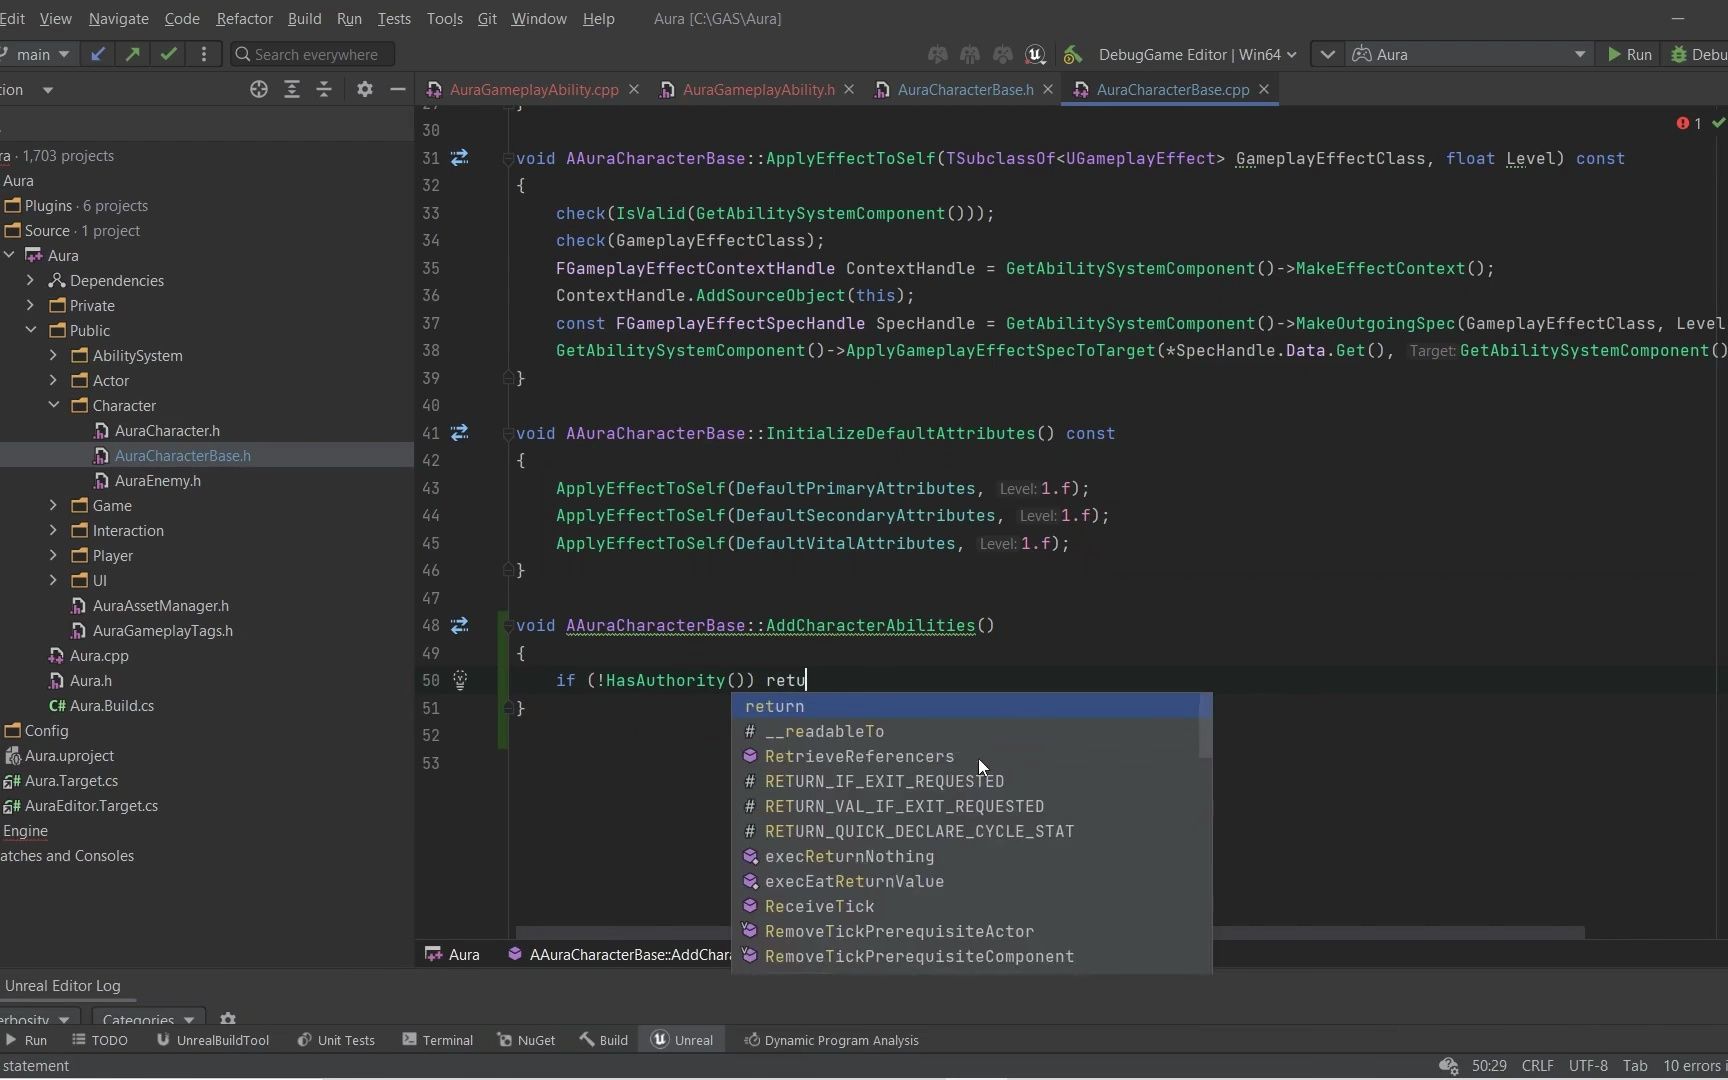Click Expand All icon in explorer toolbar
Screen dimensions: 1728x1080
[x=292, y=90]
